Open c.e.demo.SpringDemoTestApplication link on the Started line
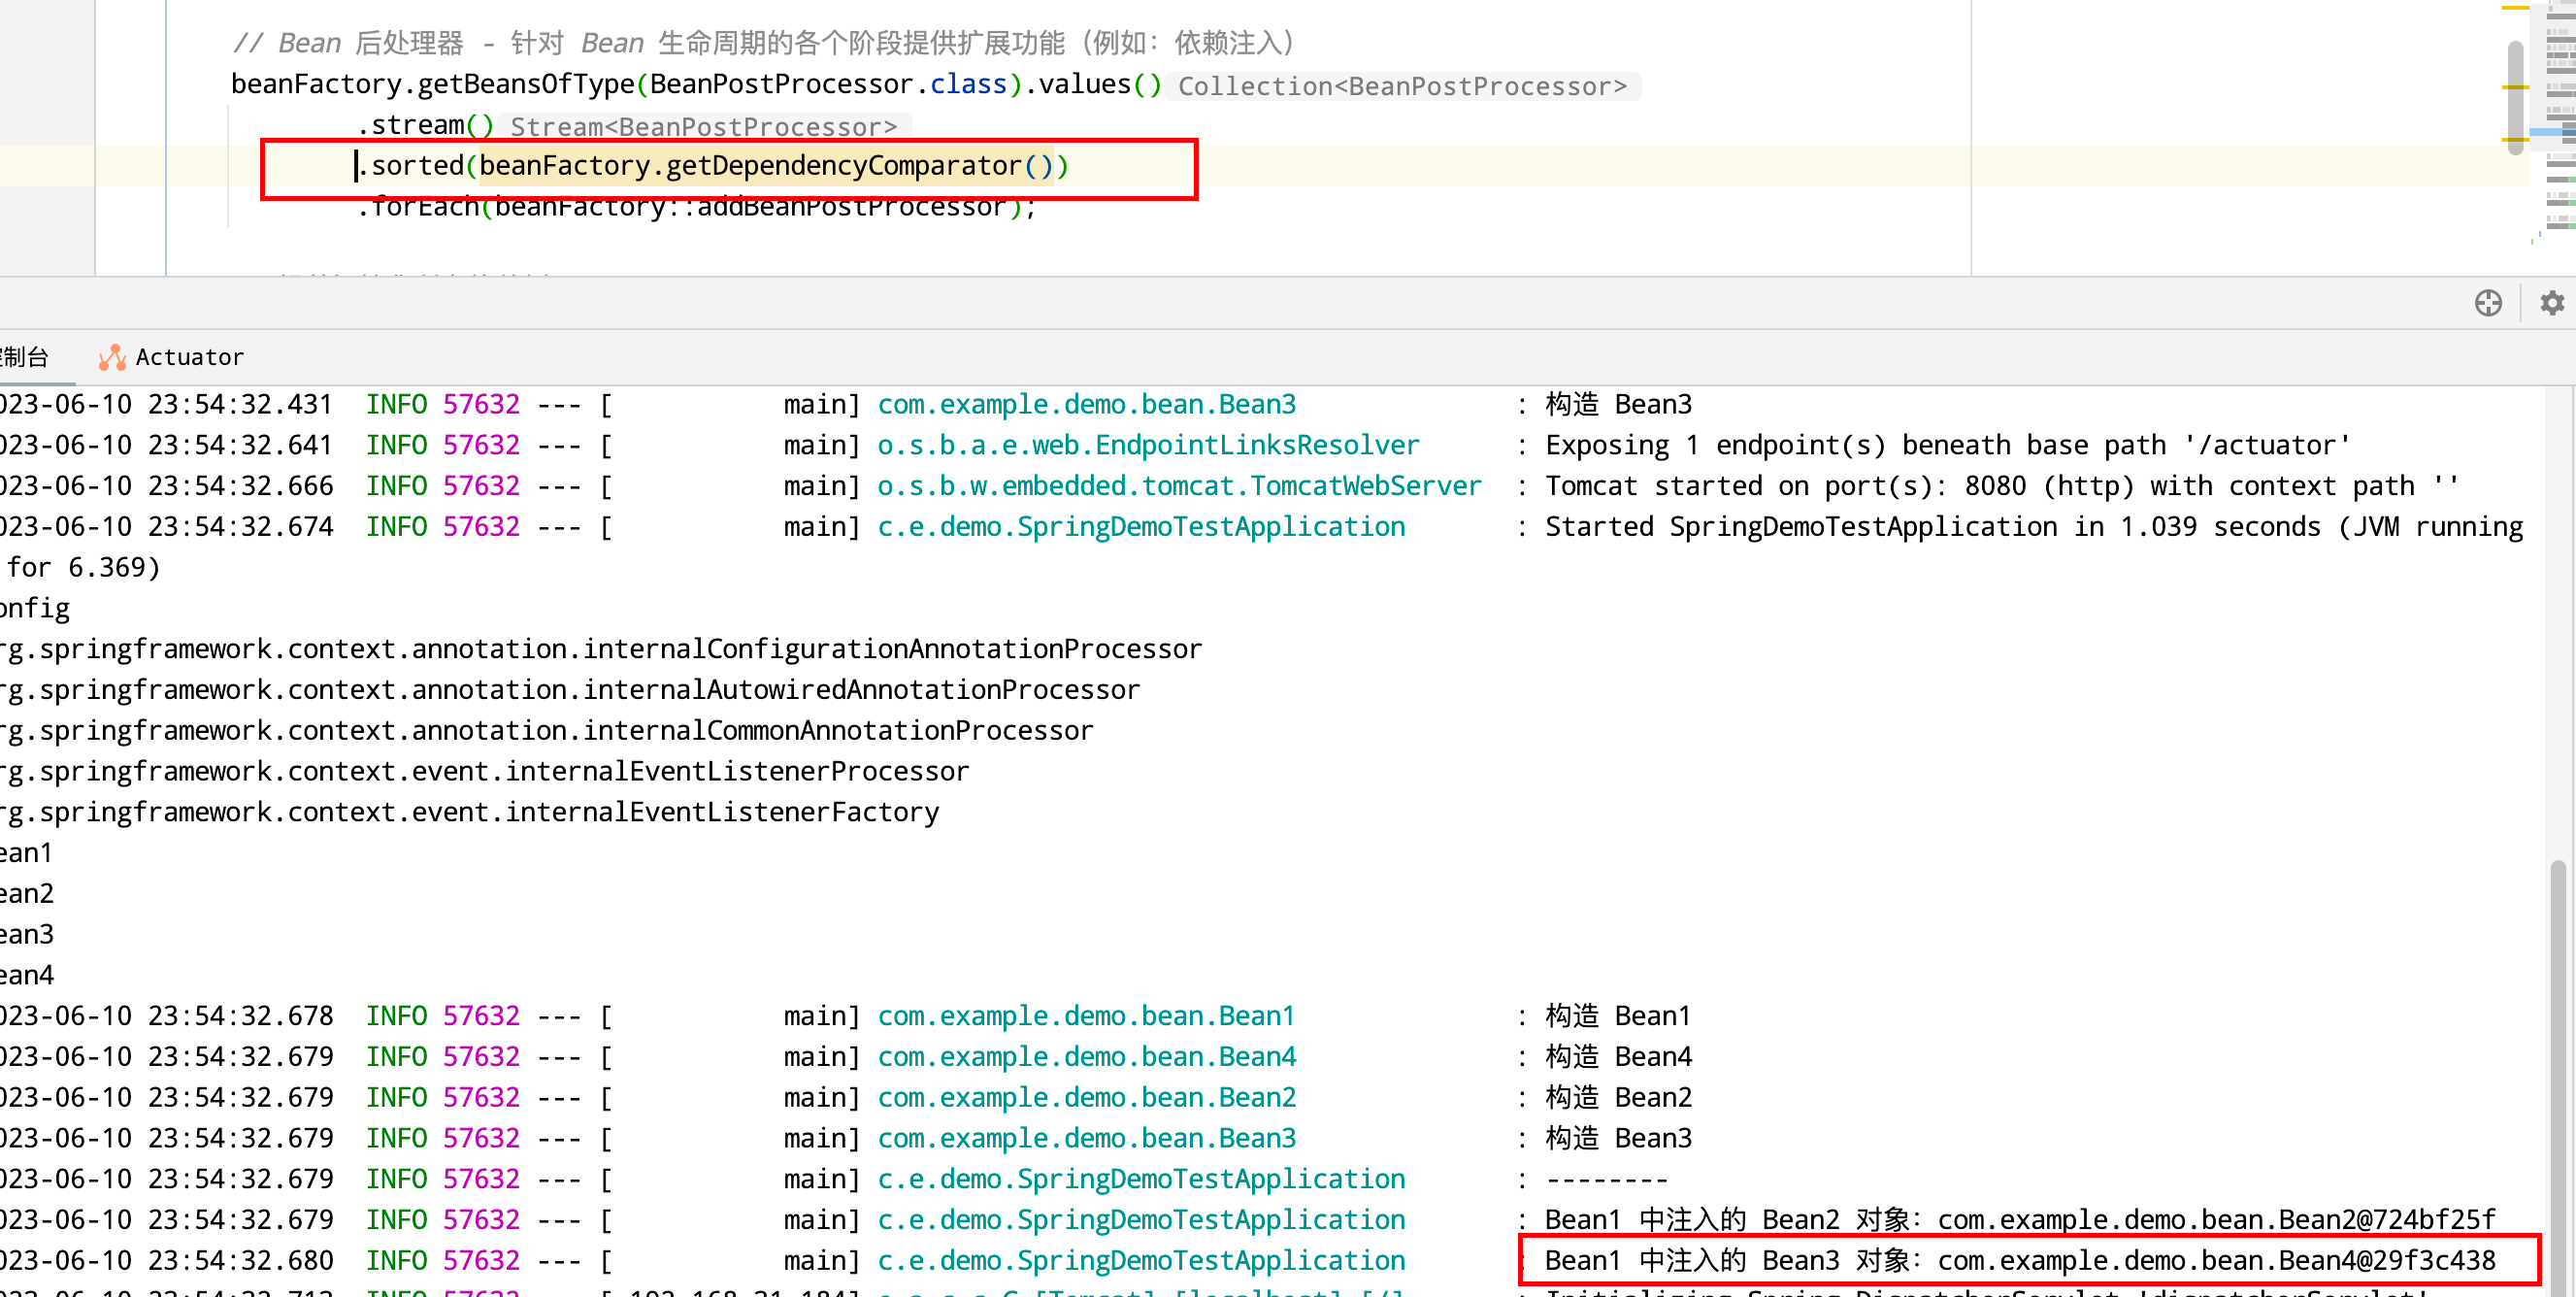 (x=1141, y=527)
